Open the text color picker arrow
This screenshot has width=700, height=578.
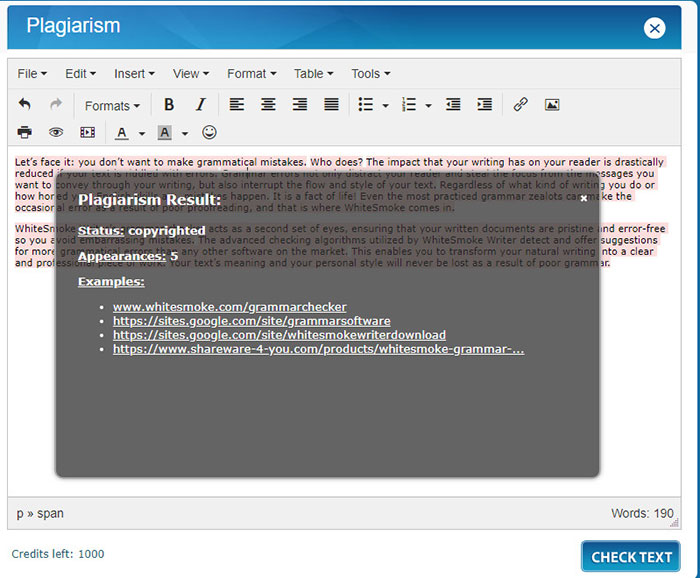tap(142, 133)
